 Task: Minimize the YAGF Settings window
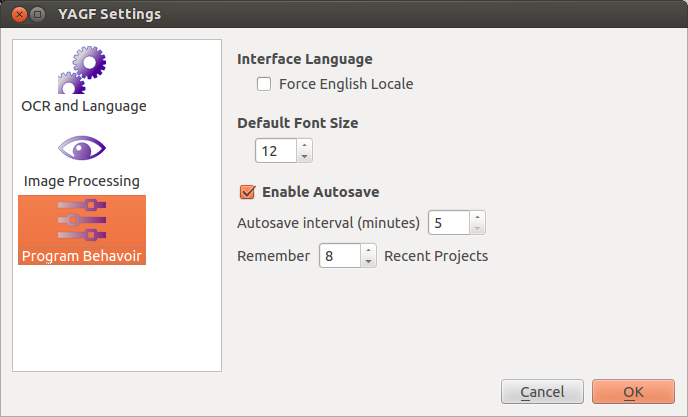[x=37, y=15]
